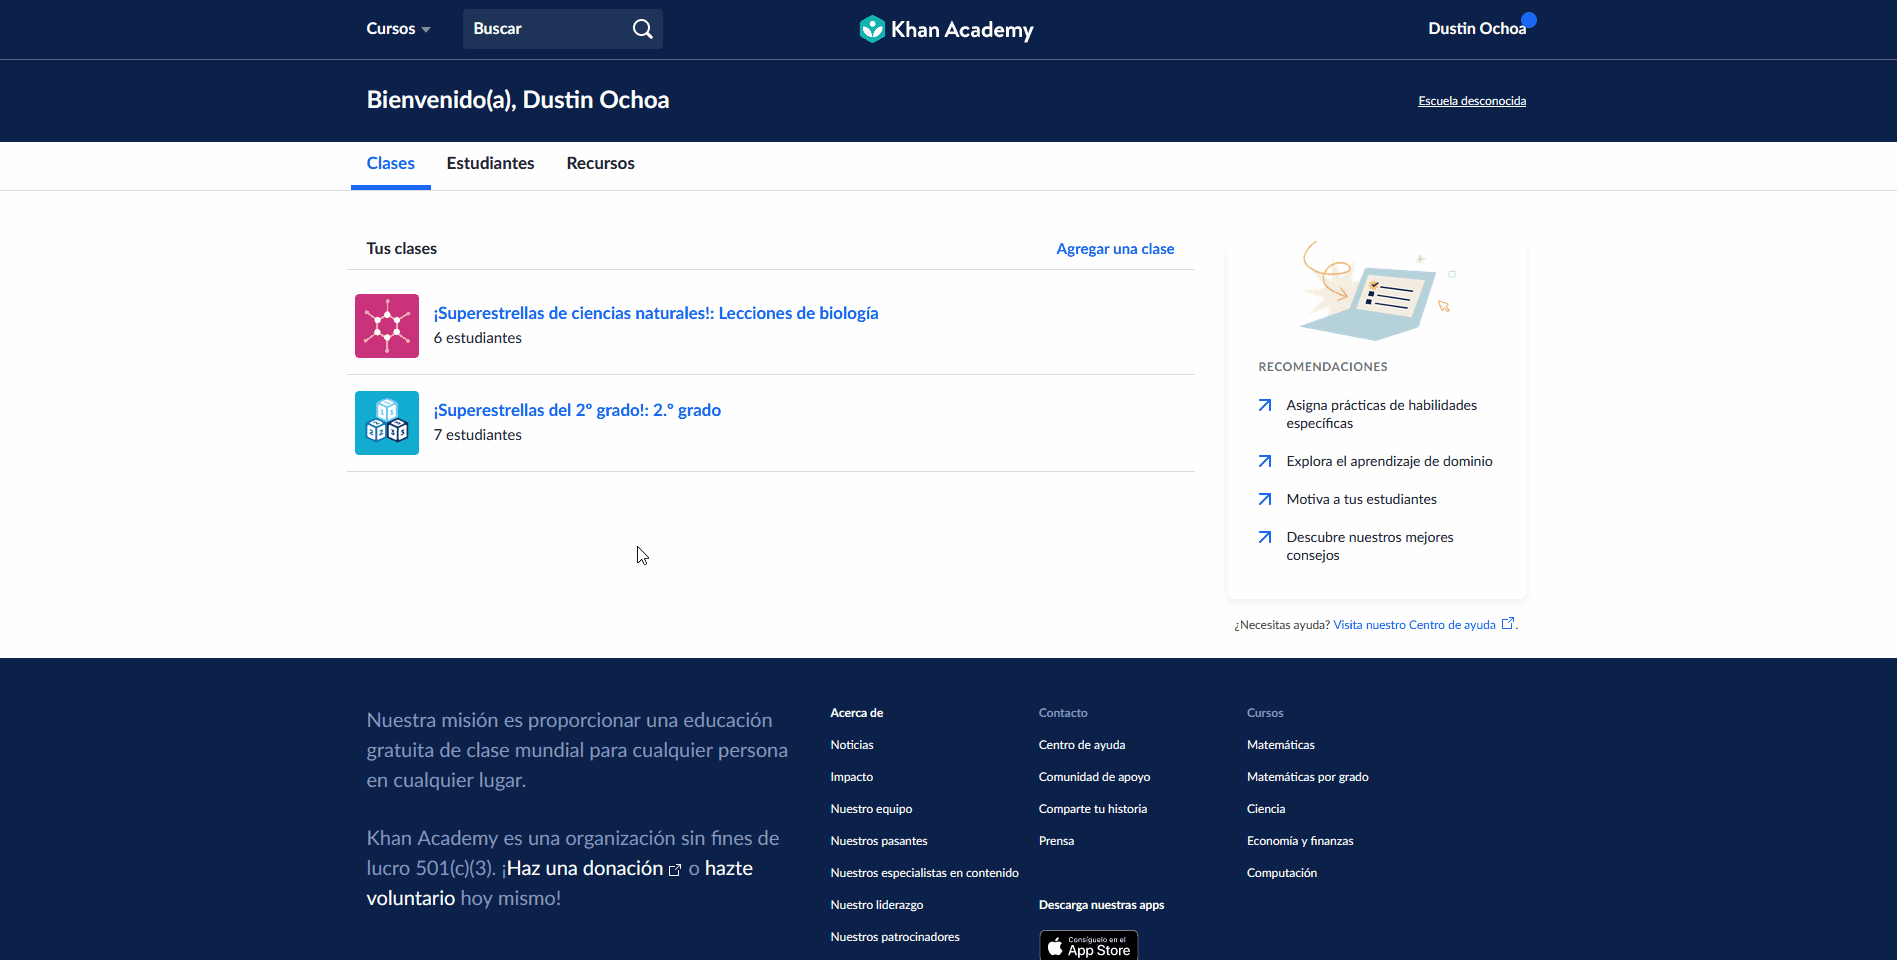
Task: Open the biology class pink molecule icon
Action: [x=387, y=326]
